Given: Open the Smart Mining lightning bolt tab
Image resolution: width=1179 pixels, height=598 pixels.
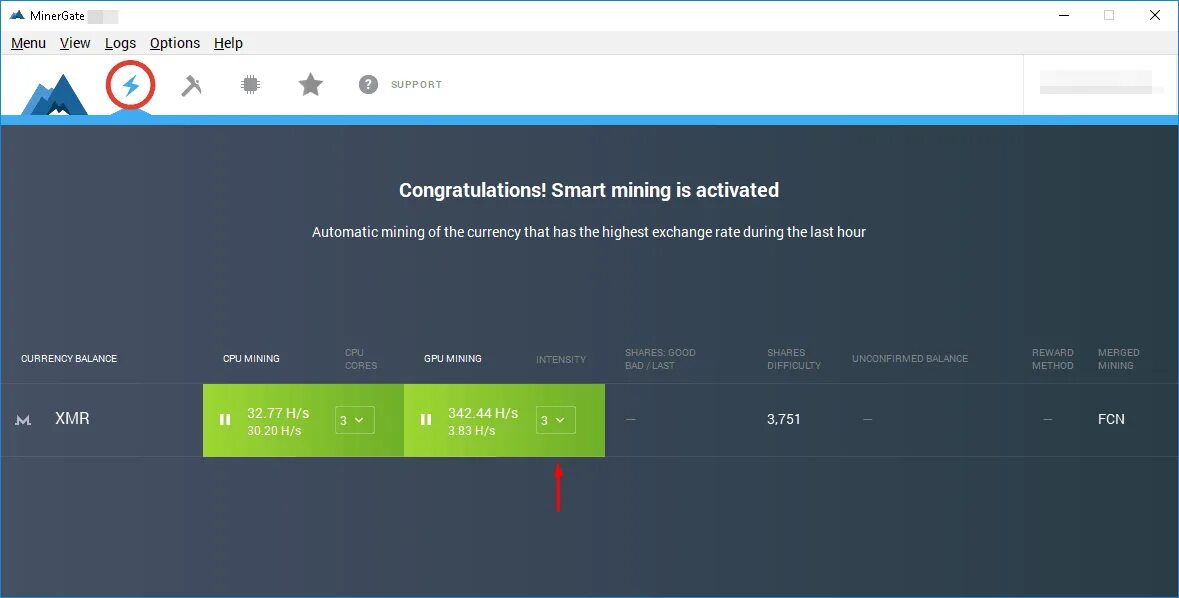Looking at the screenshot, I should [131, 85].
